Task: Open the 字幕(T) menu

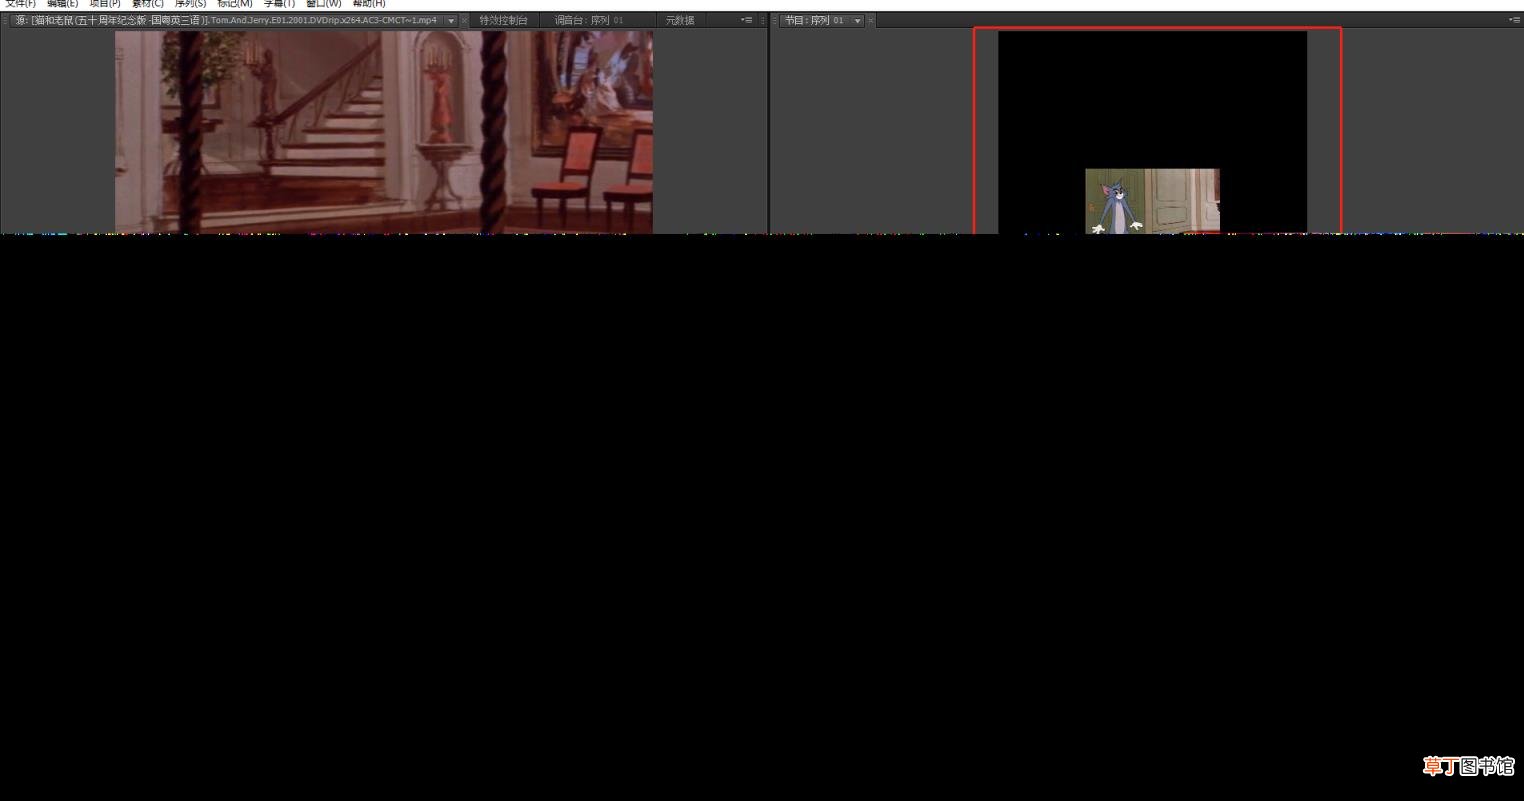Action: pyautogui.click(x=279, y=4)
